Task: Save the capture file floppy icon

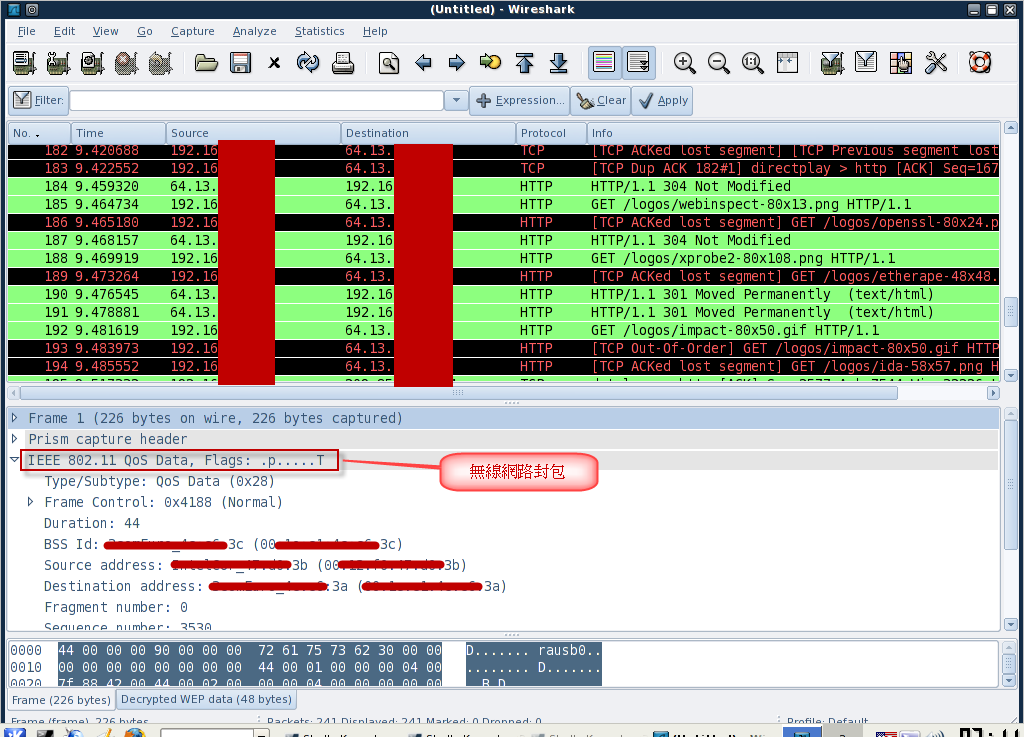Action: [x=240, y=63]
